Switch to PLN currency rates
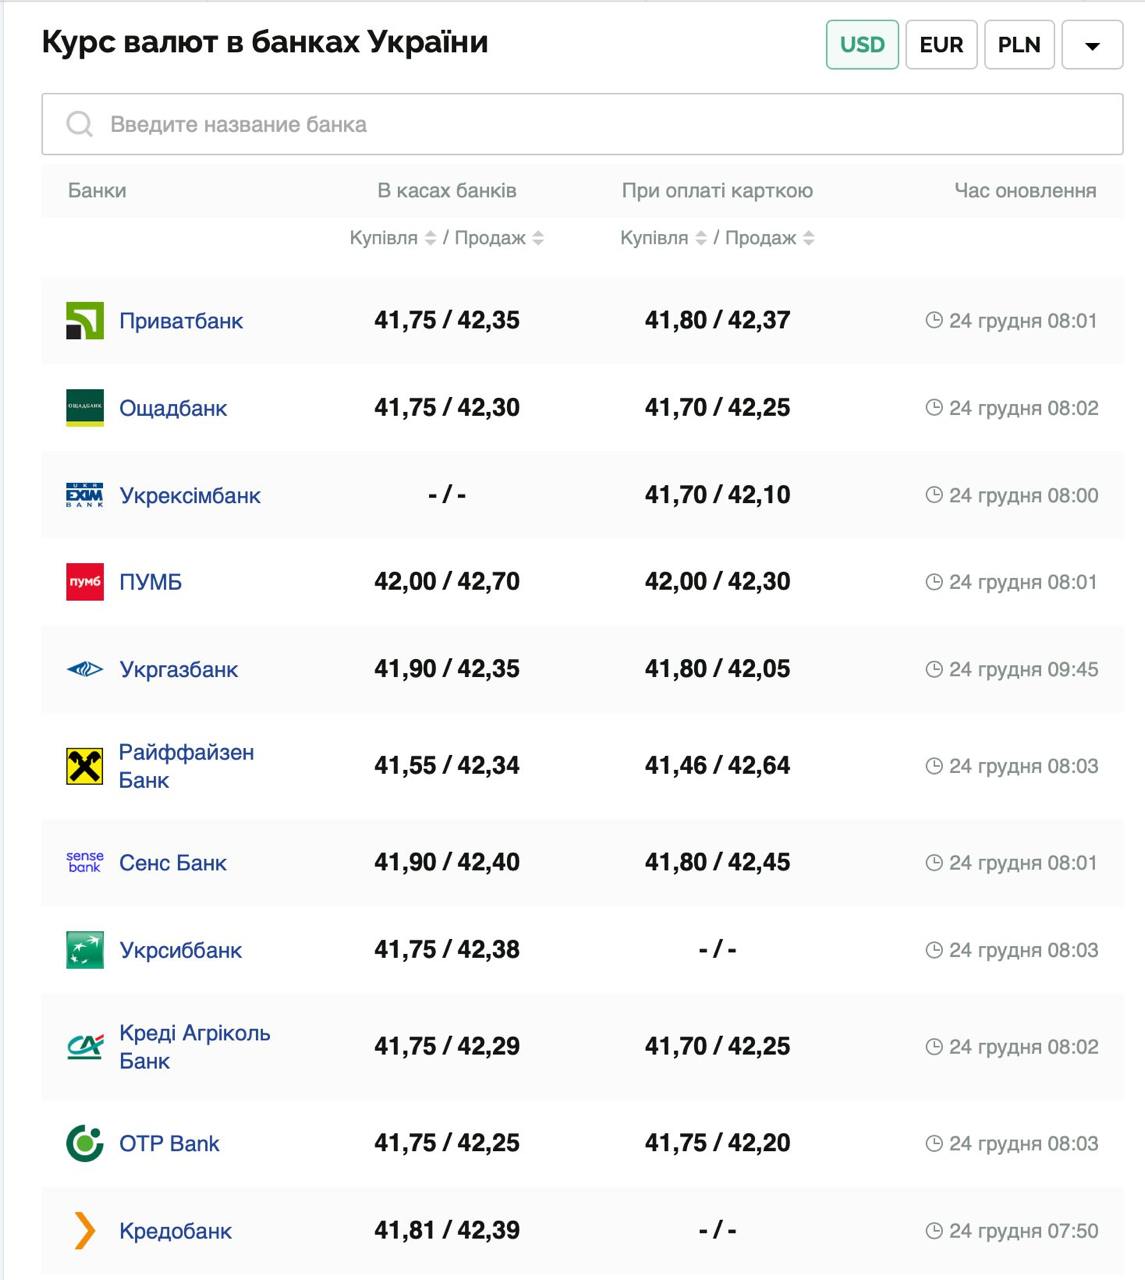1145x1280 pixels. (1019, 45)
